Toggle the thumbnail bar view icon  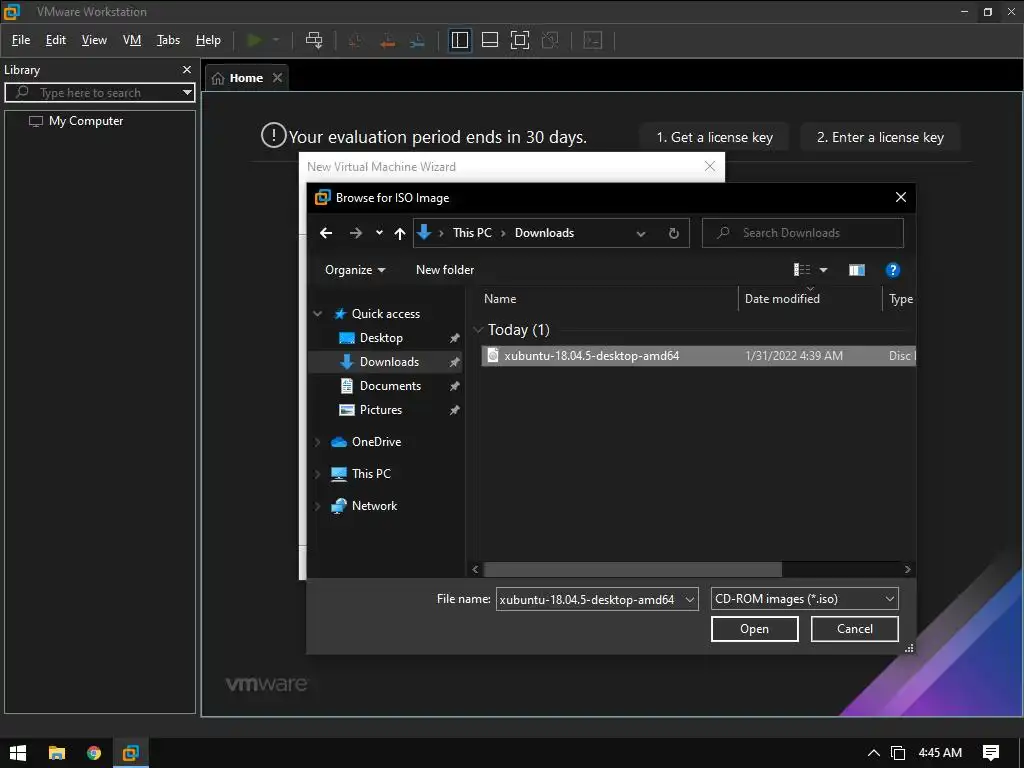pos(490,40)
